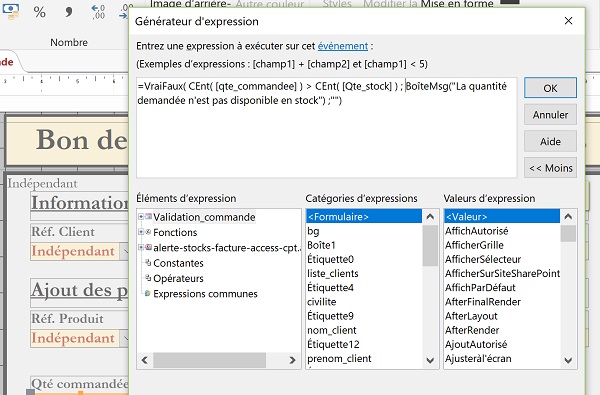Click the categories list scroll down arrow
The width and height of the screenshot is (600, 395).
coord(430,360)
